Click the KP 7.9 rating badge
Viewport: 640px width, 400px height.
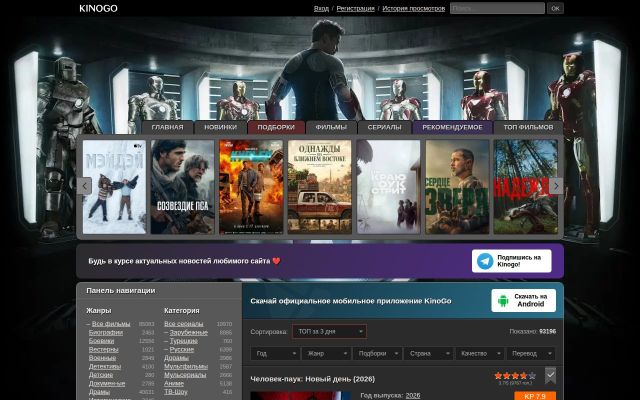[535, 396]
